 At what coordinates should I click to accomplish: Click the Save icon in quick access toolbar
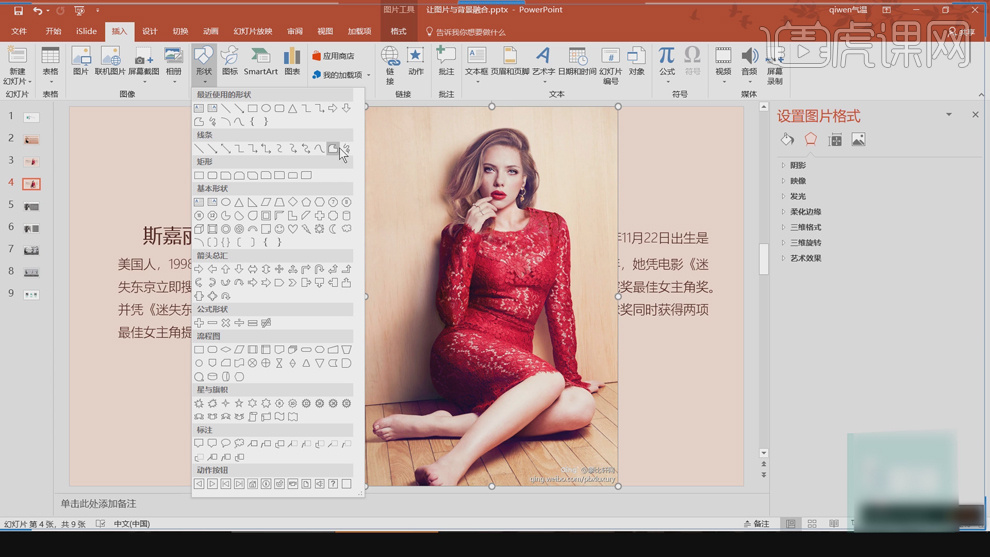point(18,10)
